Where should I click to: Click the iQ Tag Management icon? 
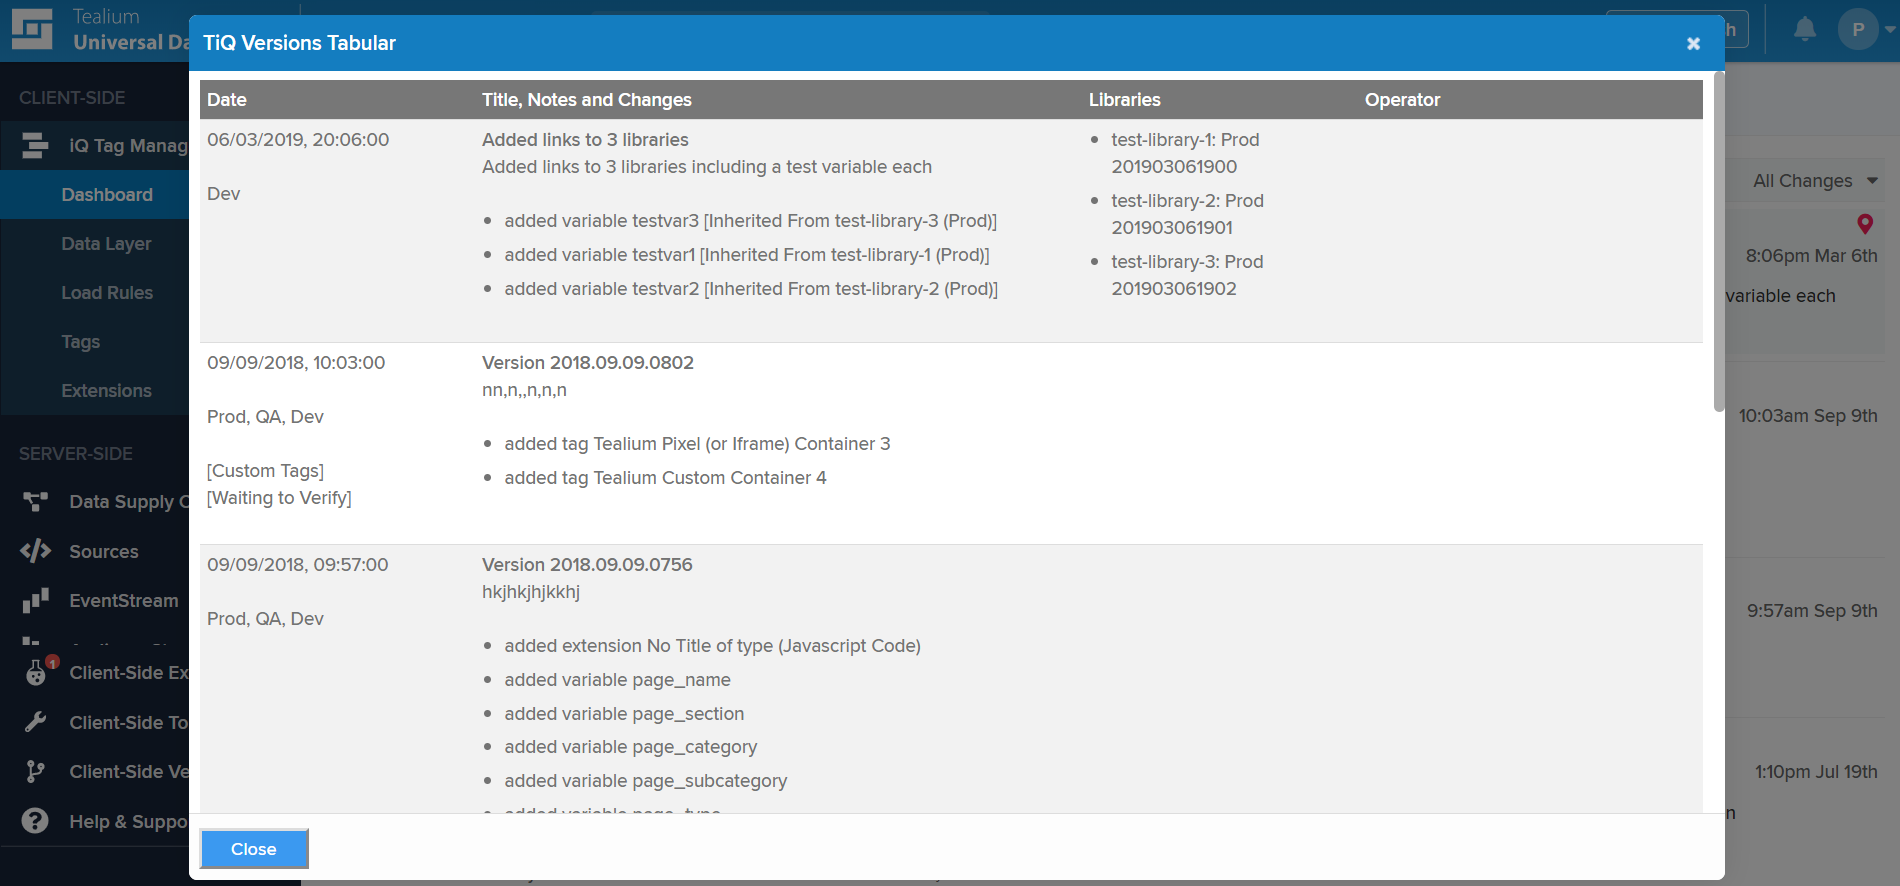point(35,146)
